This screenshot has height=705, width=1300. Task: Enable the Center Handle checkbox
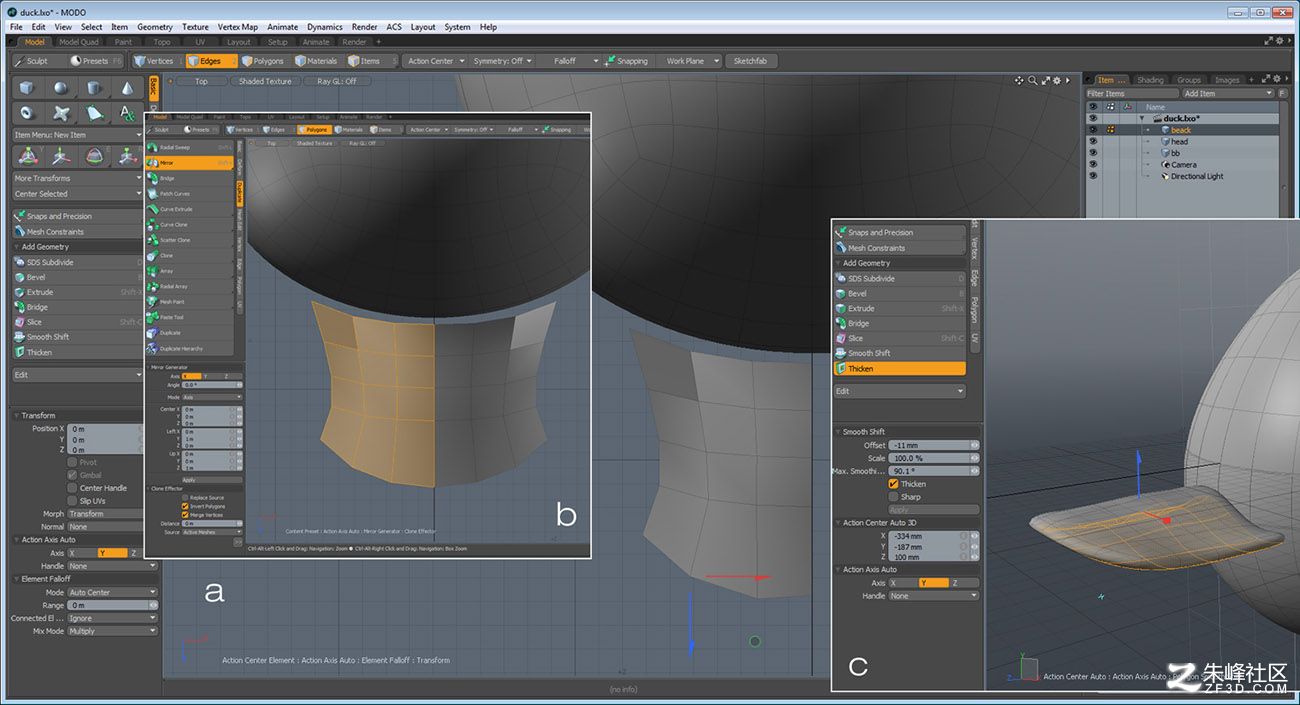72,488
